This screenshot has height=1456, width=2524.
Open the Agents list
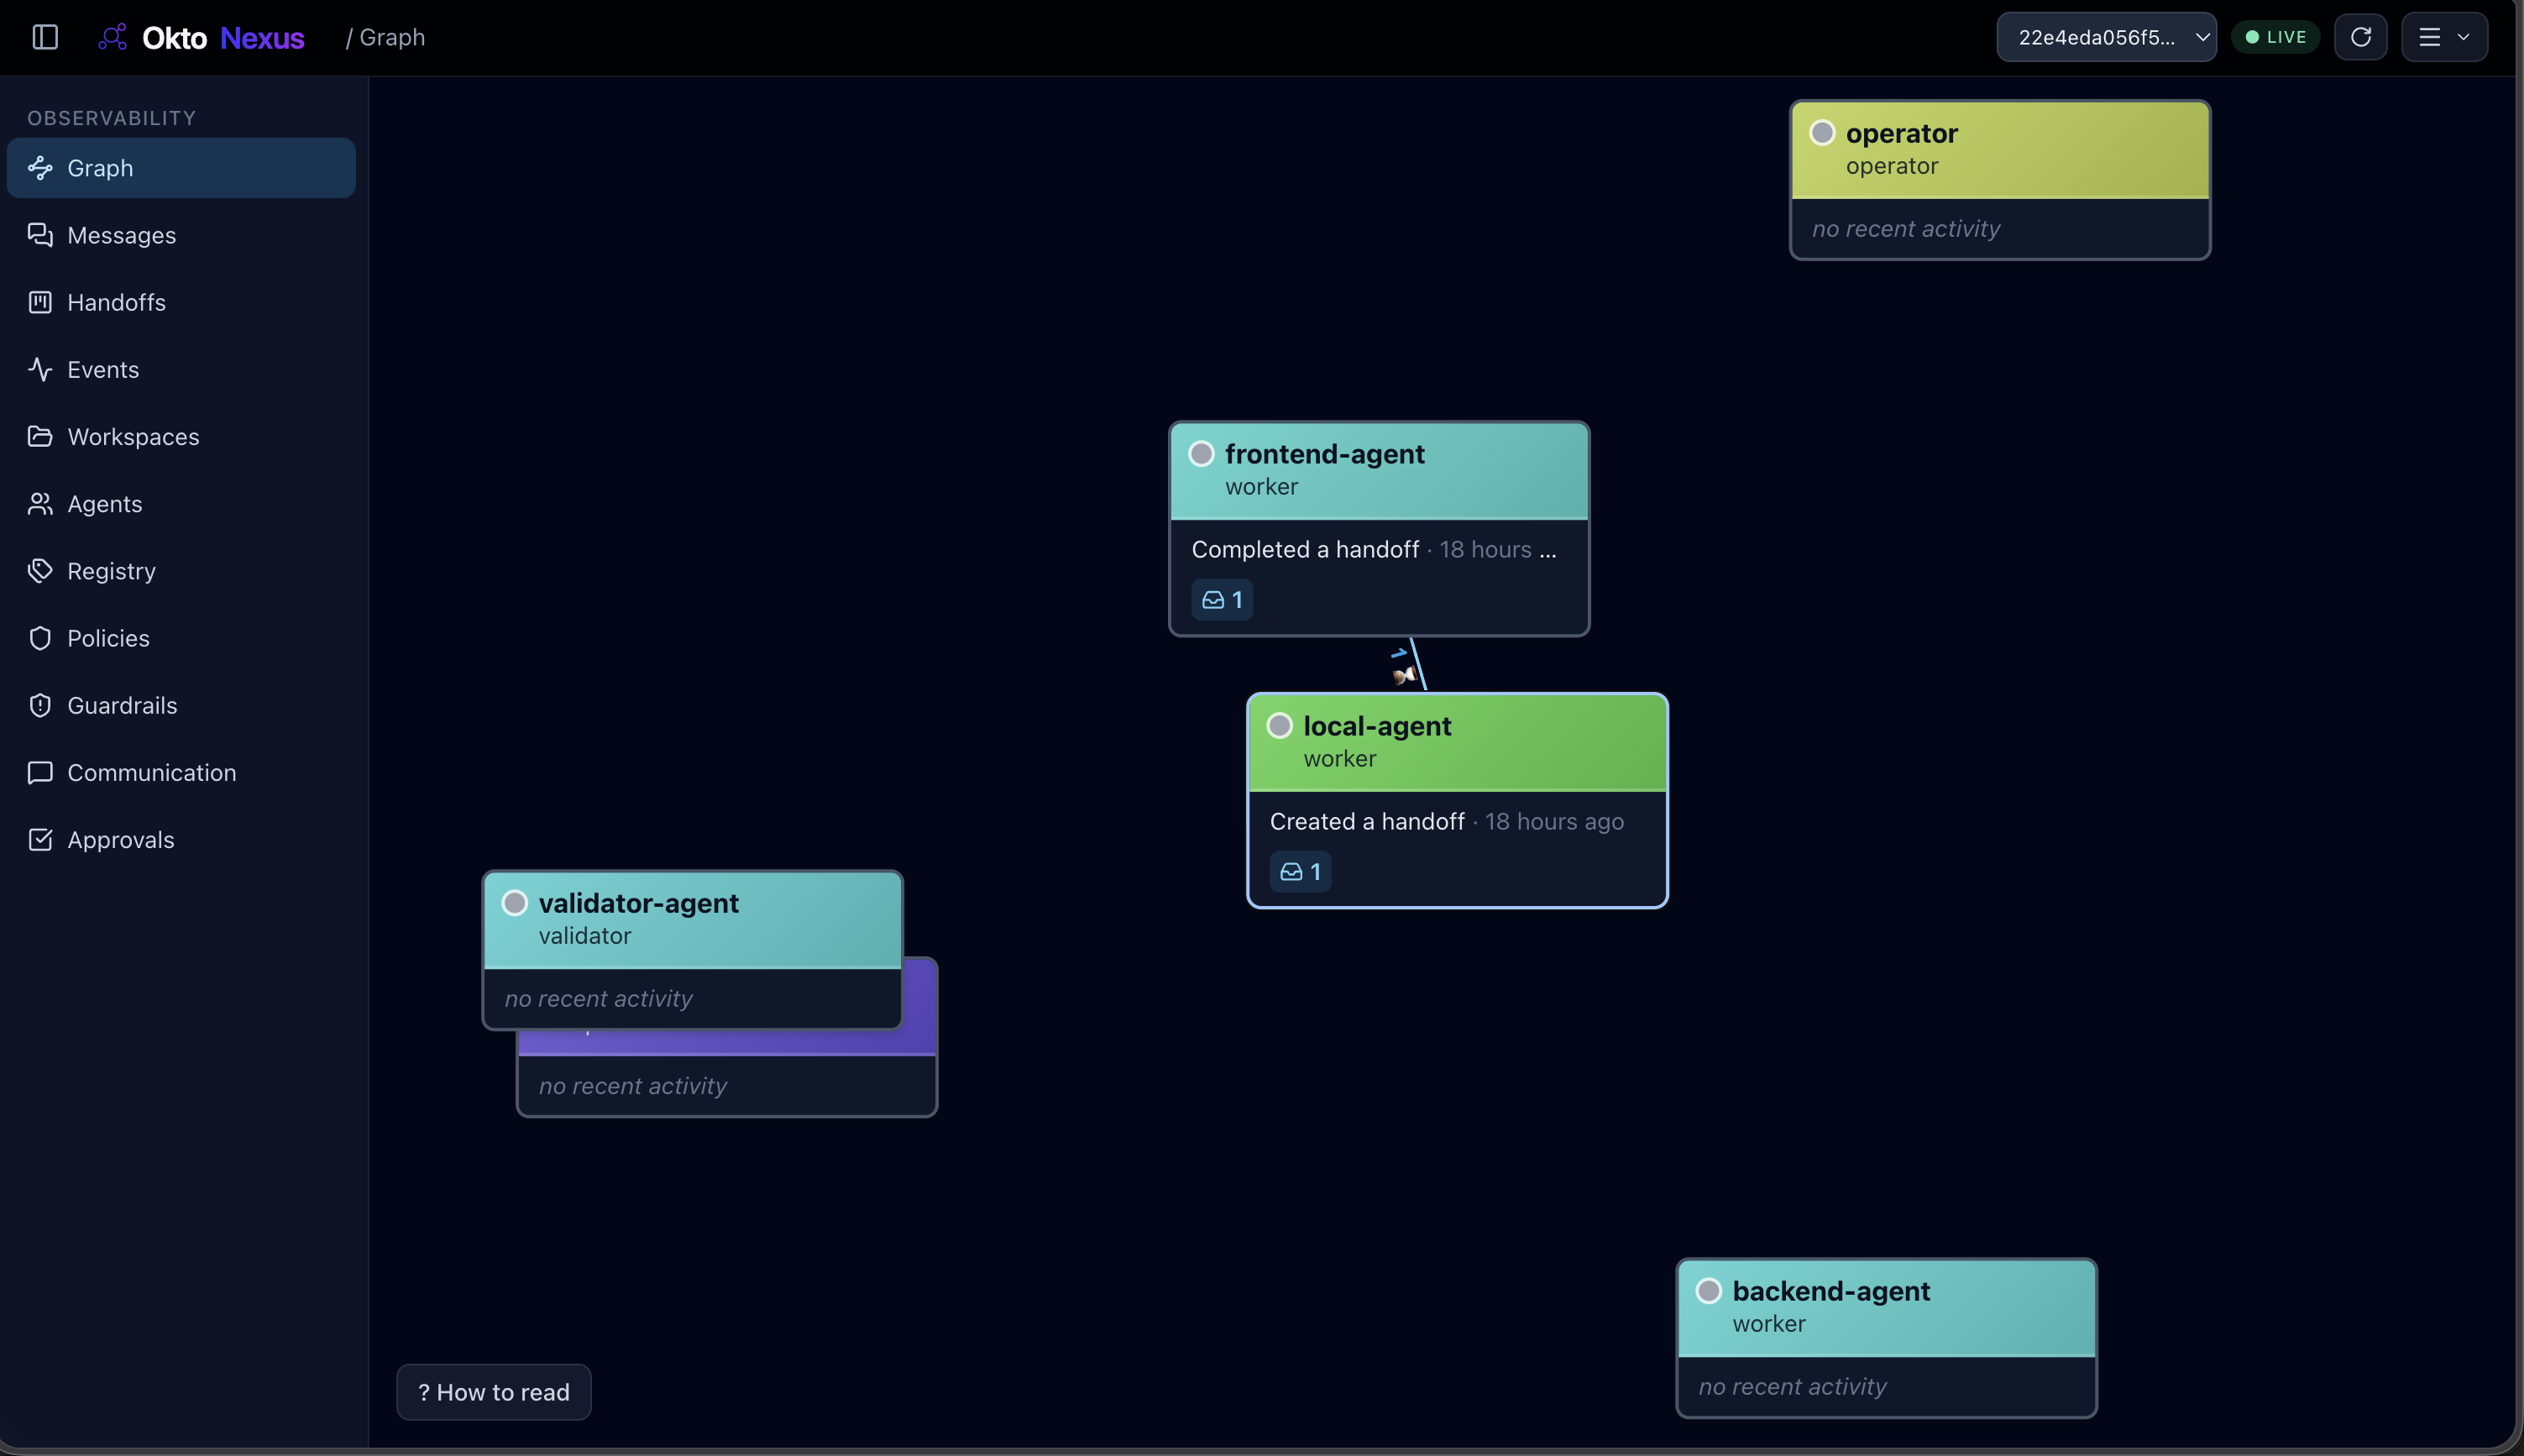coord(181,504)
